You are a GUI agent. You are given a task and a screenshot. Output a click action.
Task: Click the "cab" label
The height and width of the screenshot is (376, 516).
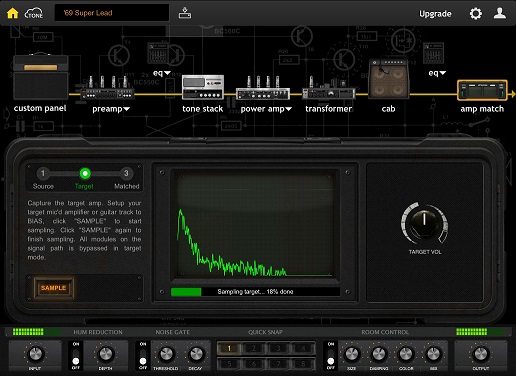(388, 109)
